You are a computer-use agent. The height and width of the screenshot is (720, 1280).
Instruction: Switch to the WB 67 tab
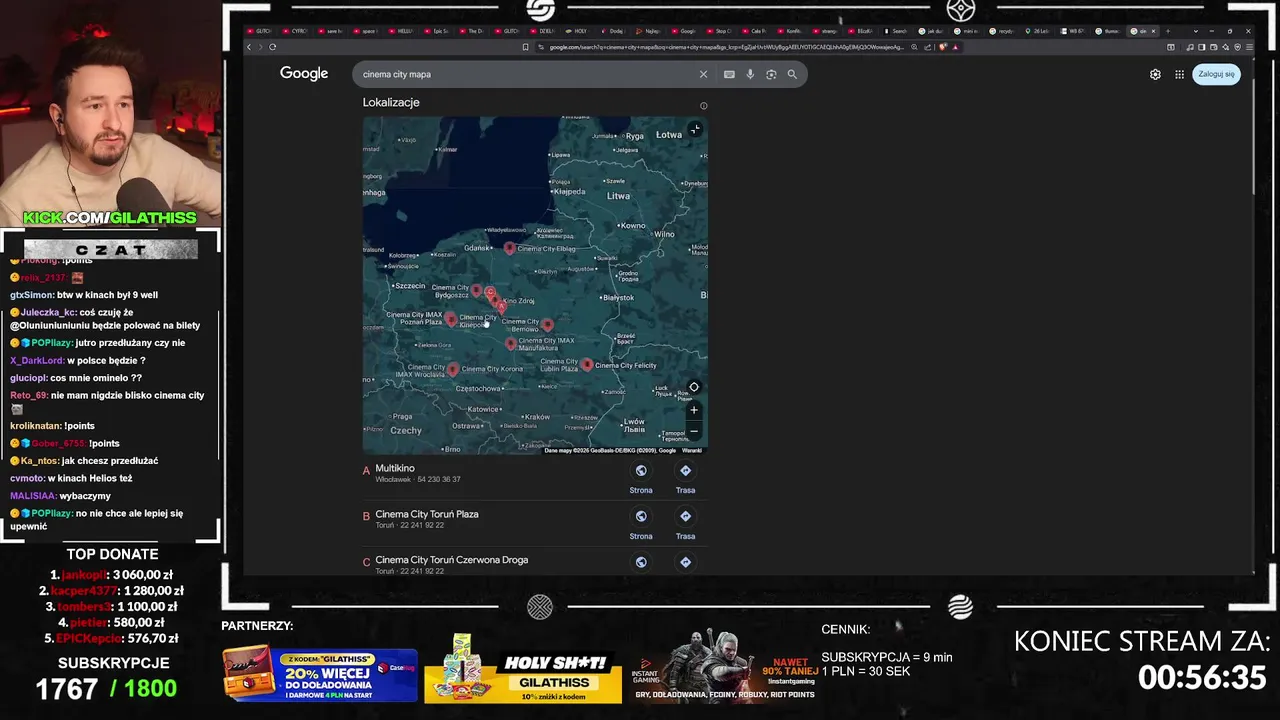[1073, 31]
